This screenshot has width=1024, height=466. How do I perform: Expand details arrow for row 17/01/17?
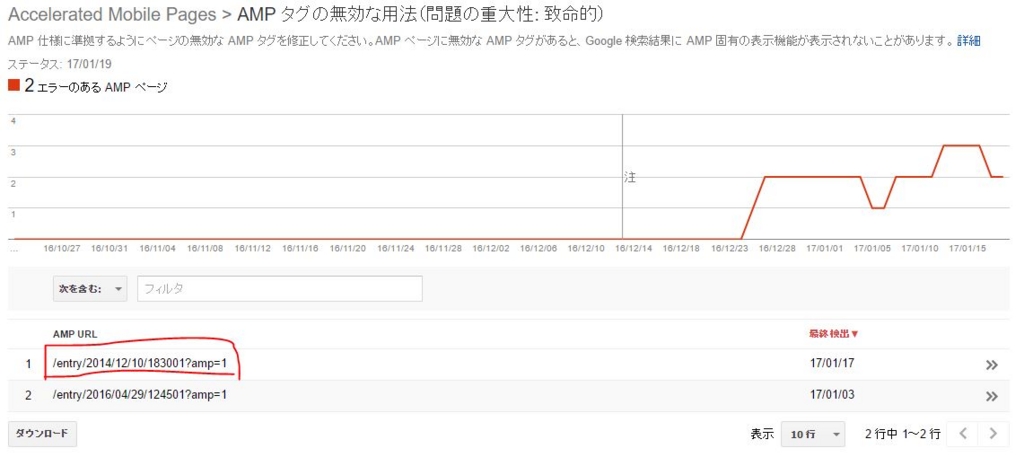(992, 365)
